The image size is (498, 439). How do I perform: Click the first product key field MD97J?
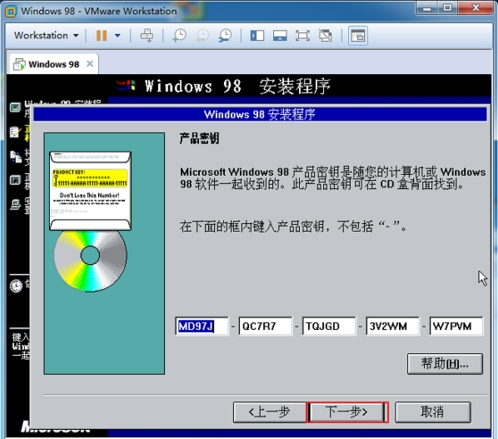(x=202, y=326)
